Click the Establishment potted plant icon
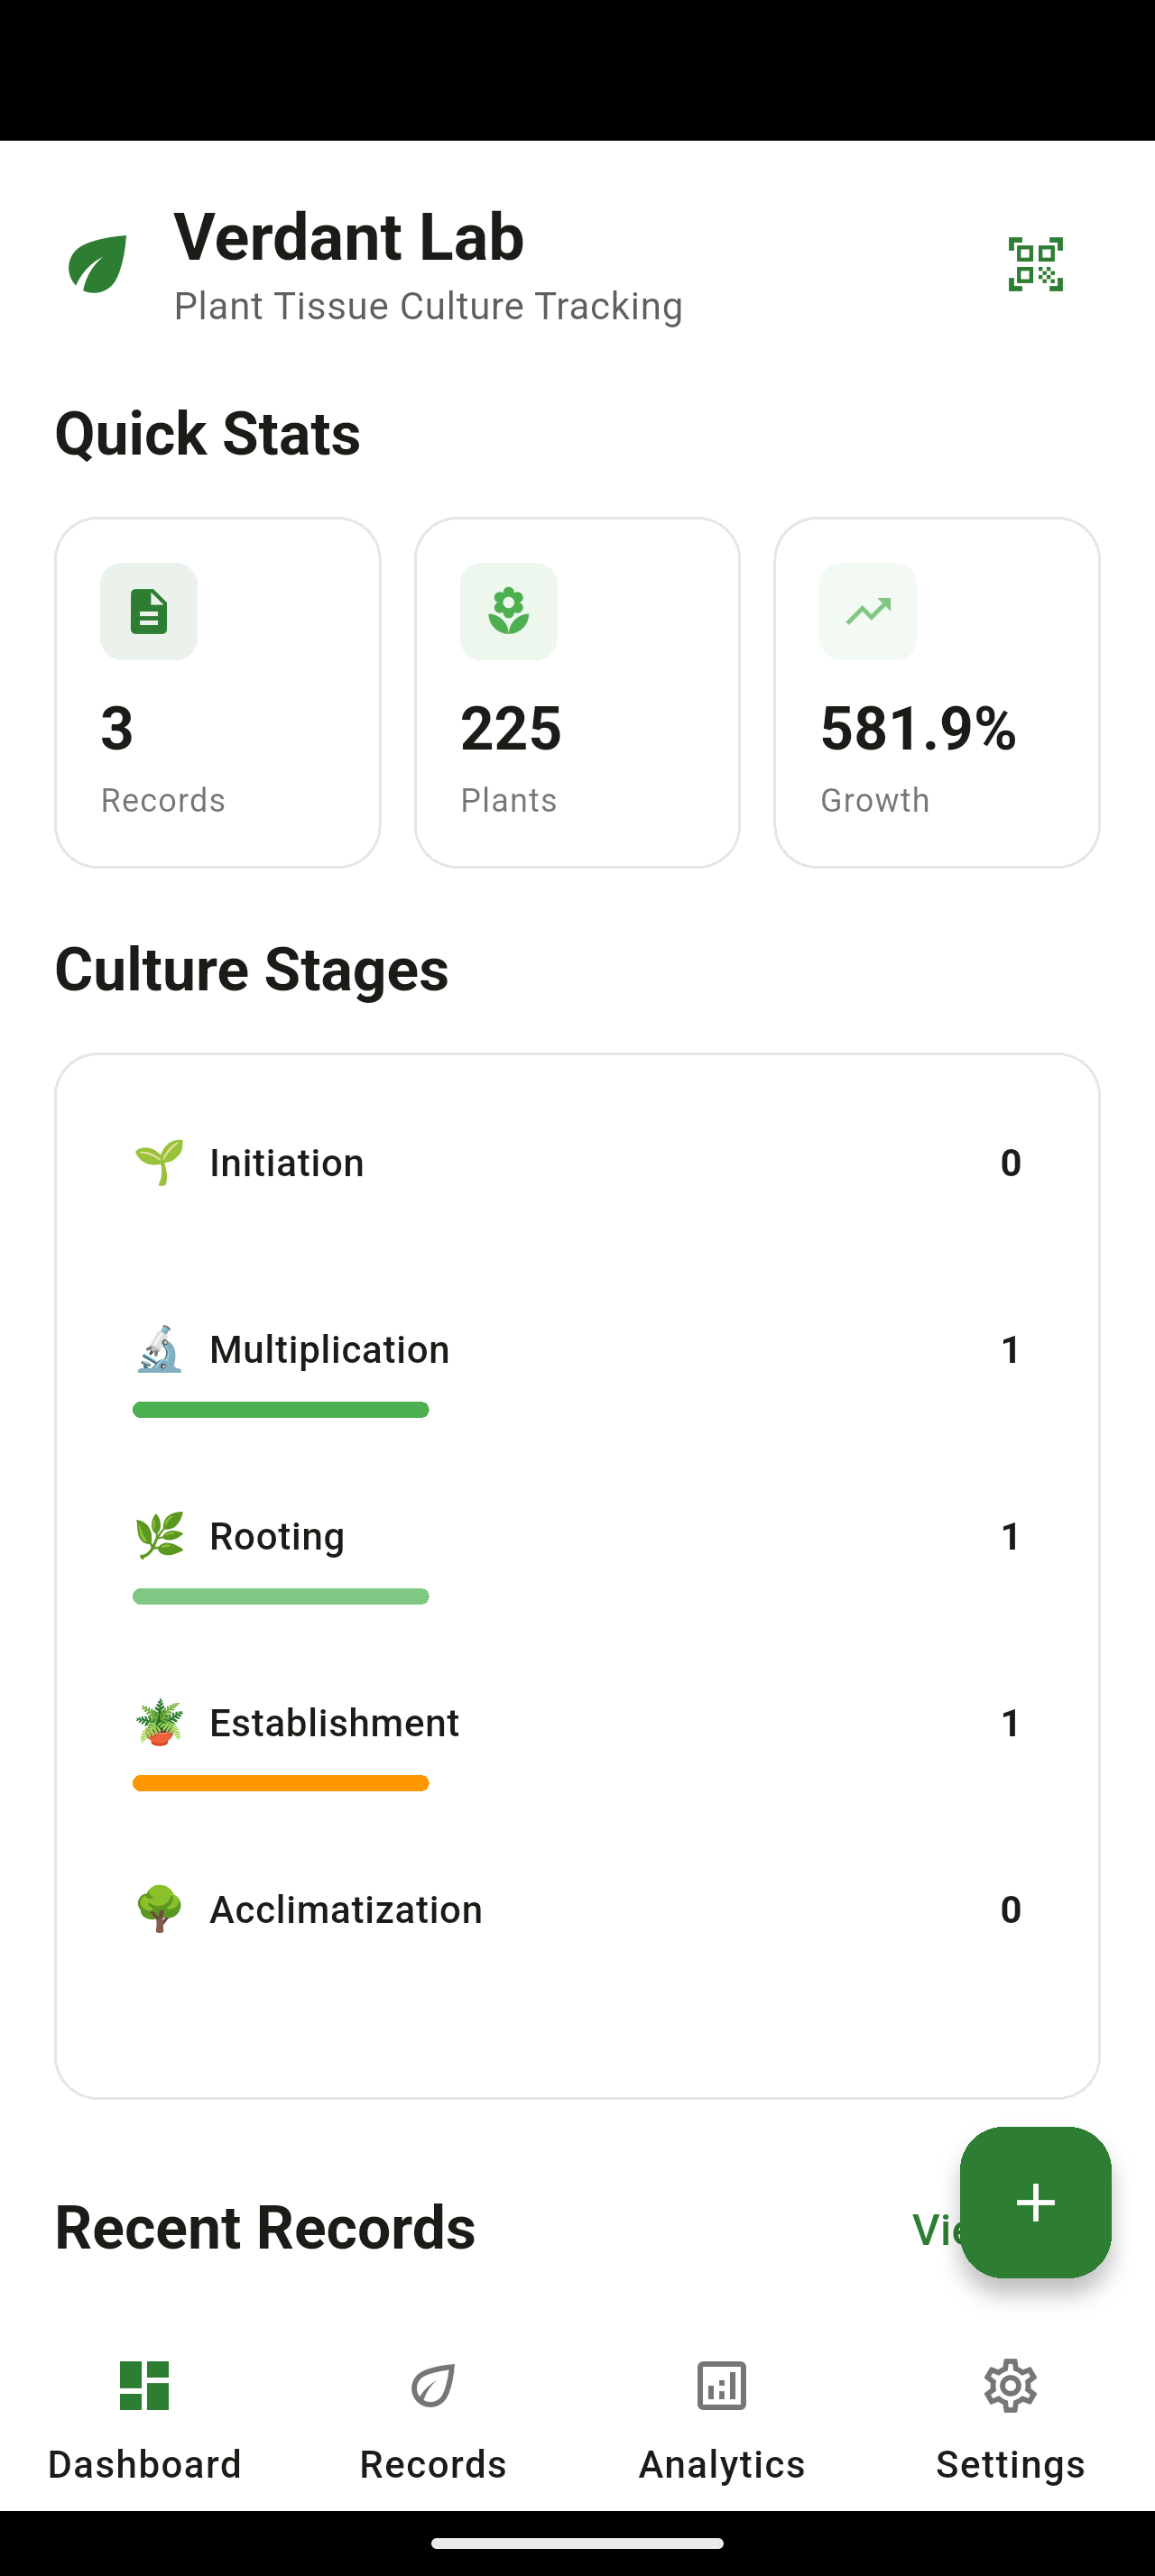 158,1722
